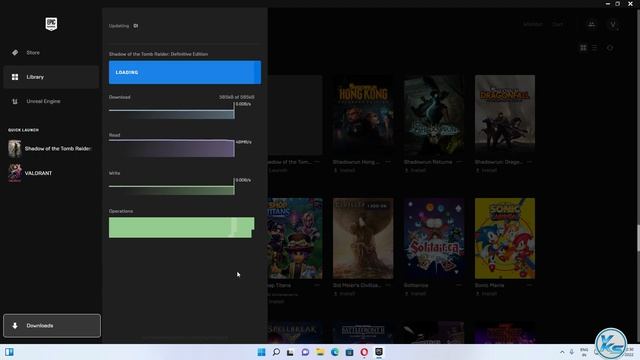Click the VALORANT thumbnail in Quick Launch
Viewport: 640px width, 360px height.
(x=15, y=173)
